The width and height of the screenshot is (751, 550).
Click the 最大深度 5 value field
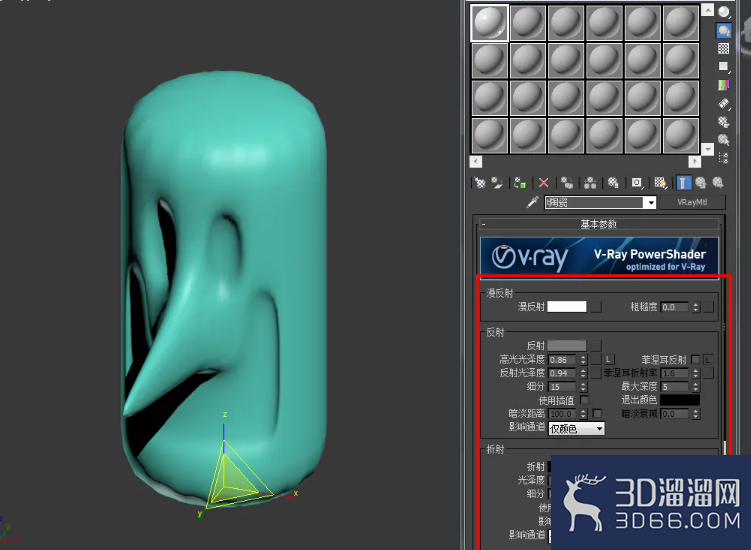[x=675, y=386]
